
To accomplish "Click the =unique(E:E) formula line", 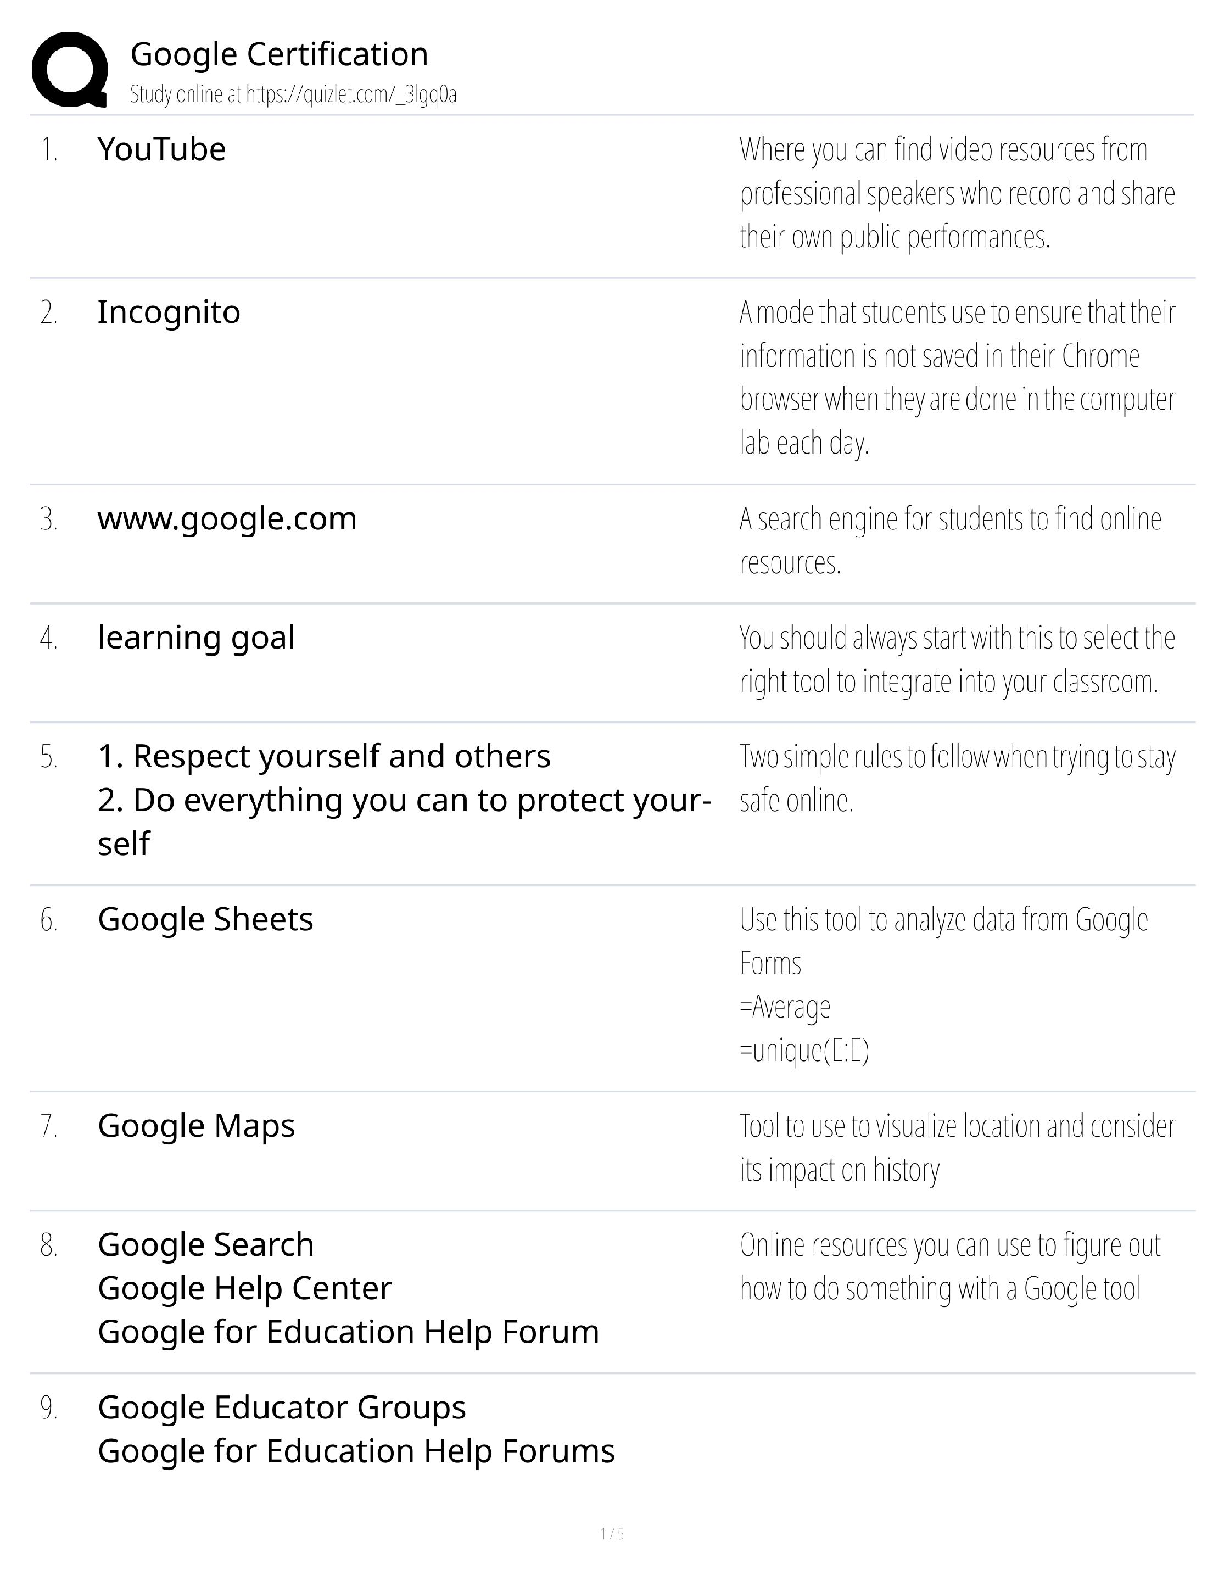I will click(804, 1051).
